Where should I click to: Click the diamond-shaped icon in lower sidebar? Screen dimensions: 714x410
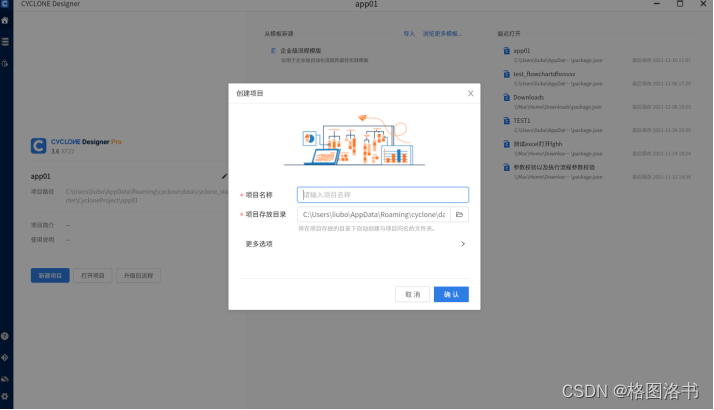[x=5, y=358]
